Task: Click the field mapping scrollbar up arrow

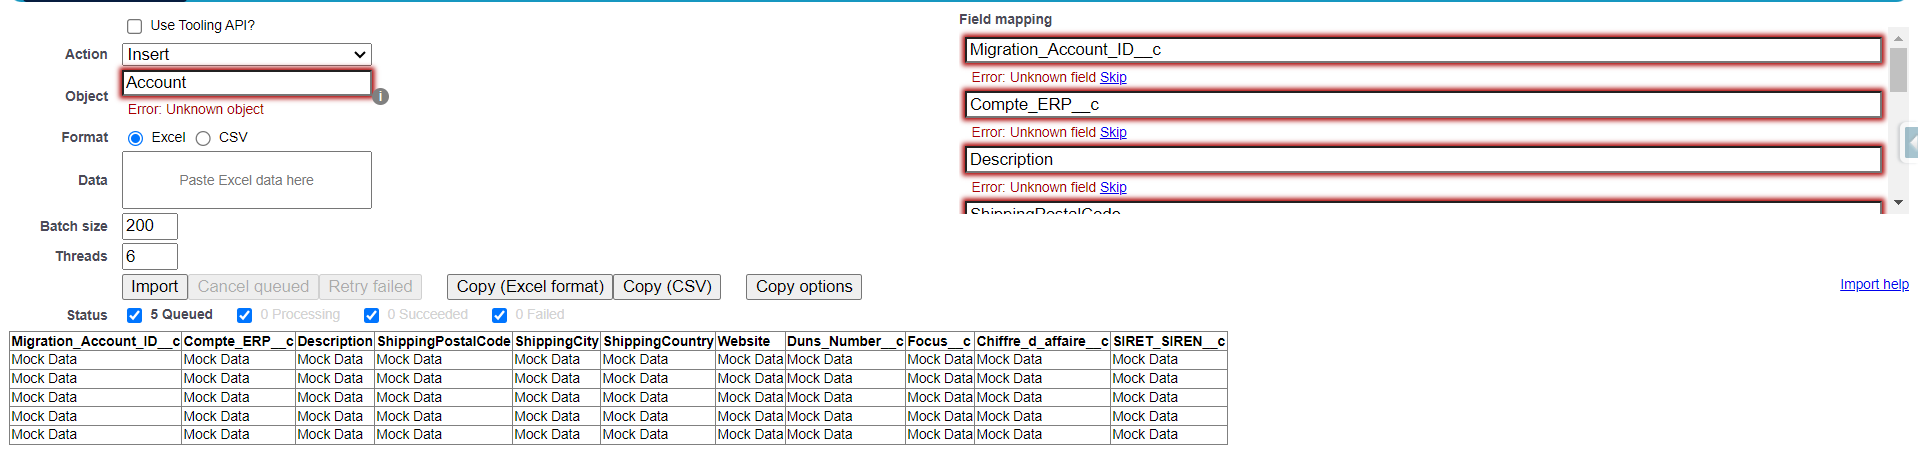Action: [x=1898, y=39]
